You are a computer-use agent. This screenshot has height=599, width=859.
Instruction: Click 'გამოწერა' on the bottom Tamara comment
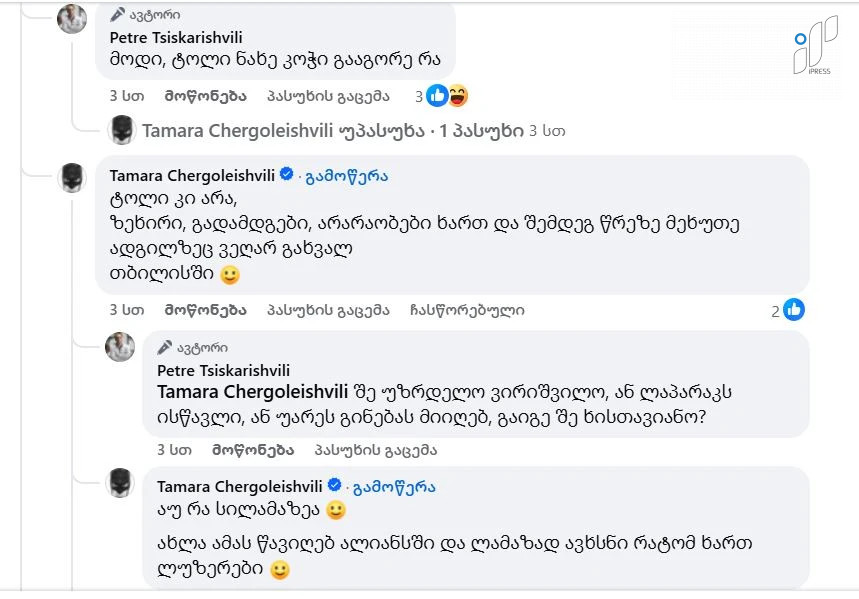(x=394, y=487)
